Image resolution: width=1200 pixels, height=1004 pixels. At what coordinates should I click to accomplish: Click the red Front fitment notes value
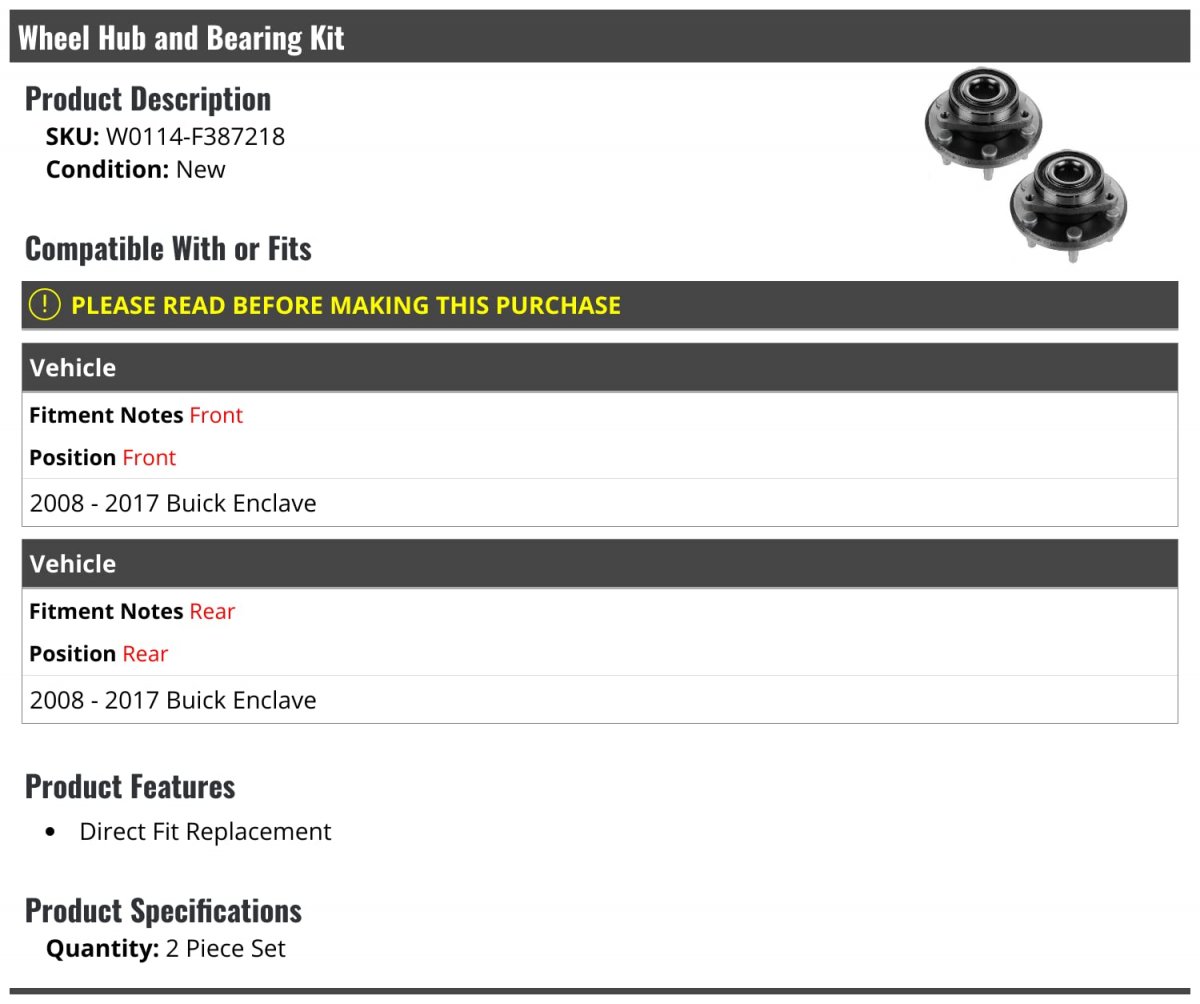(216, 415)
